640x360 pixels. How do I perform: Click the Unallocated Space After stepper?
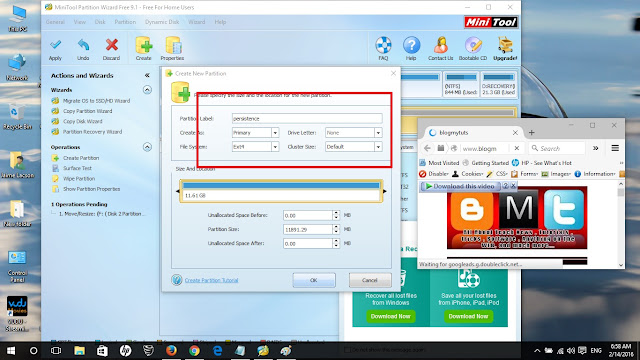coord(336,243)
